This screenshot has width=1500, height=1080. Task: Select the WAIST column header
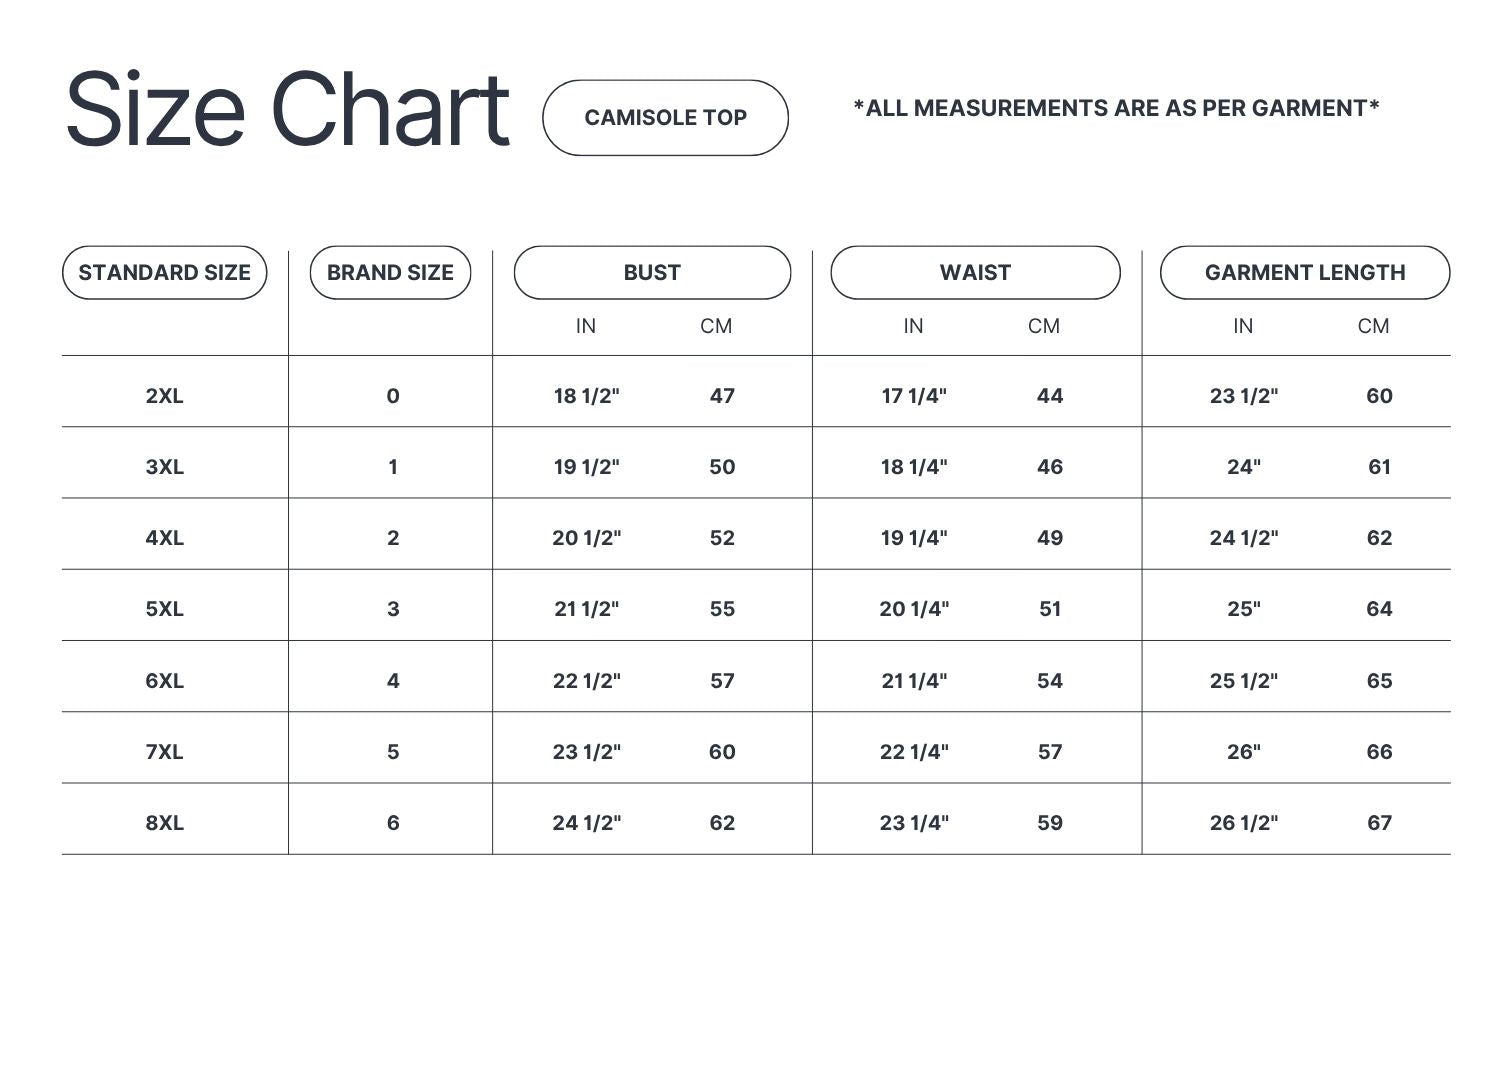(975, 273)
